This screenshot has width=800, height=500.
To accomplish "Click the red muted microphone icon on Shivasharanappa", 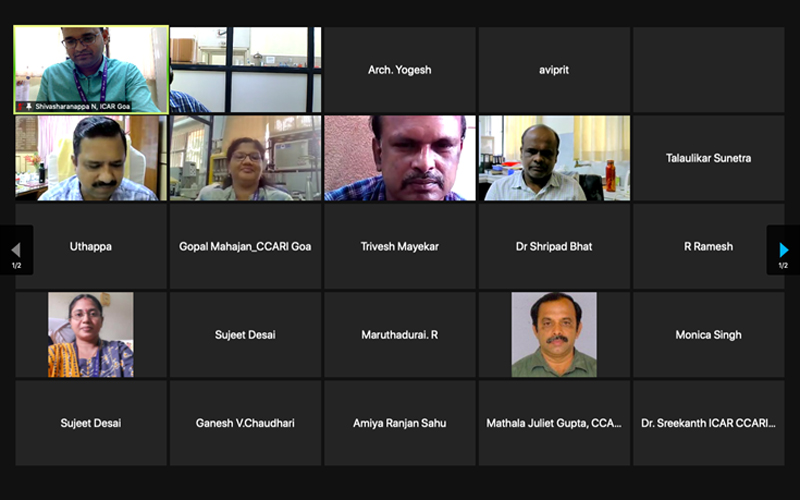I will point(20,107).
